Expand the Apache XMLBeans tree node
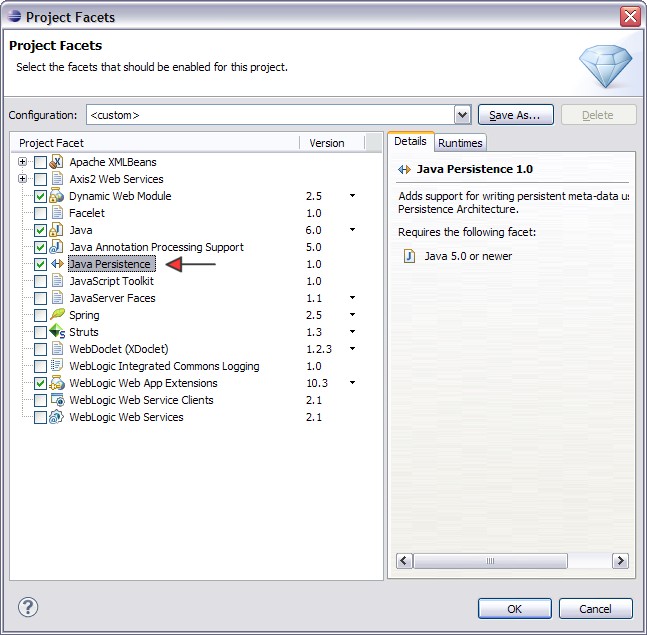Image resolution: width=647 pixels, height=635 pixels. coord(23,161)
